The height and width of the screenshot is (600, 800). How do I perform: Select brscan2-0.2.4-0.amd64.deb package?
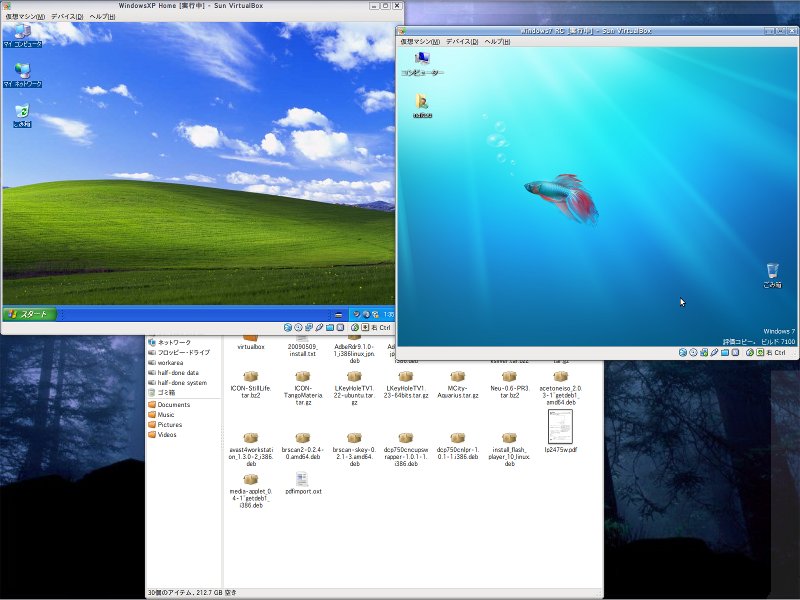pos(303,446)
